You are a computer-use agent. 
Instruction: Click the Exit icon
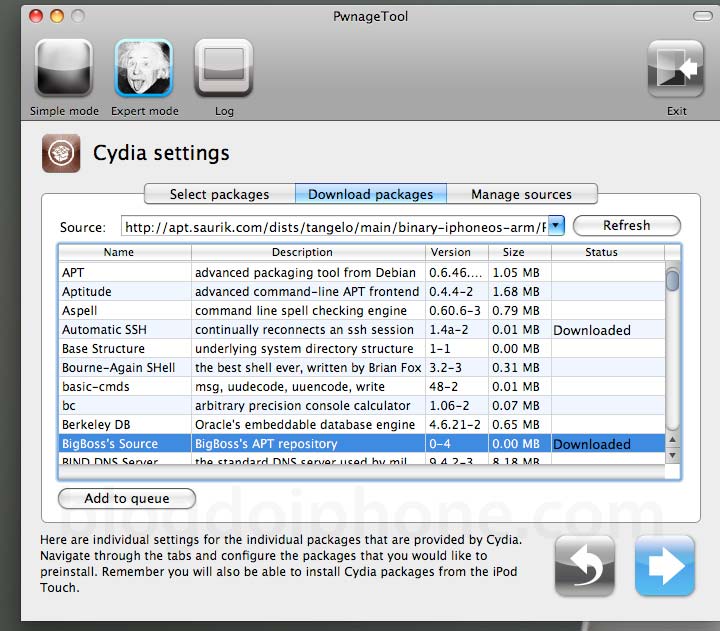click(x=675, y=69)
